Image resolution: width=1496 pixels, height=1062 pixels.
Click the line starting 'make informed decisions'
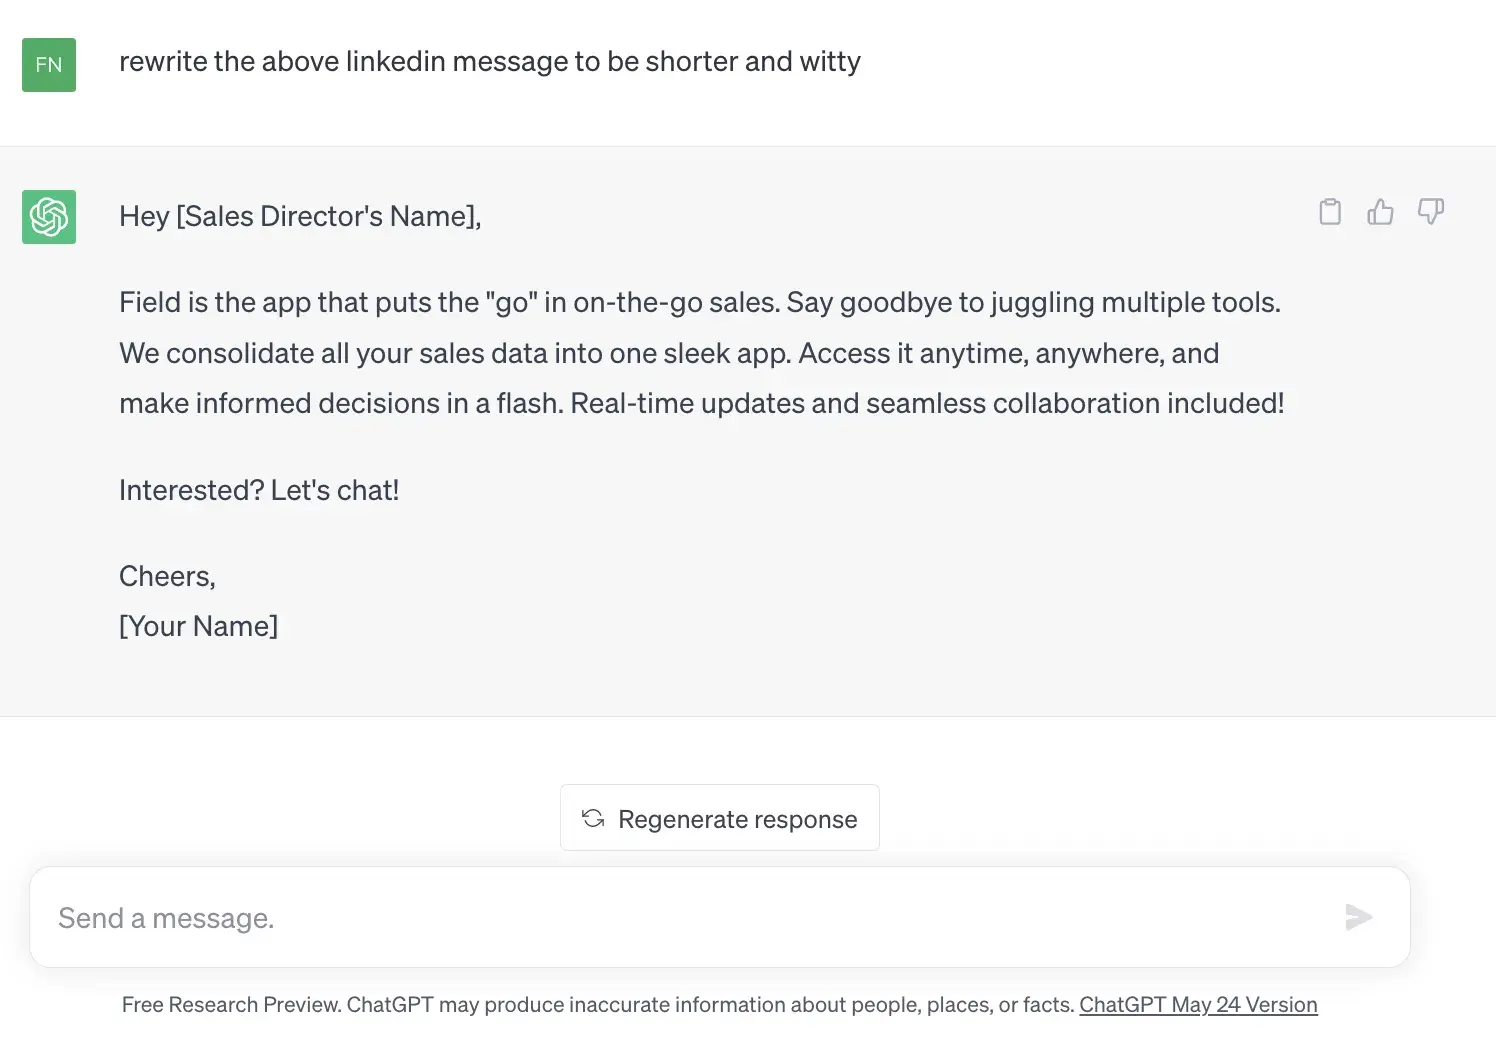(700, 404)
